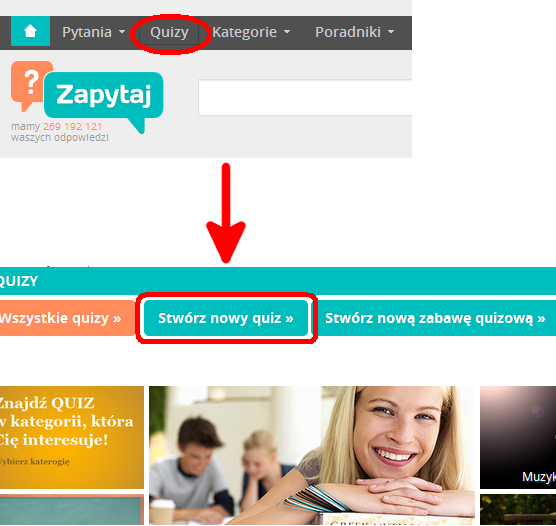The height and width of the screenshot is (526, 556).
Task: Click the smiling woman students image
Action: point(312,455)
